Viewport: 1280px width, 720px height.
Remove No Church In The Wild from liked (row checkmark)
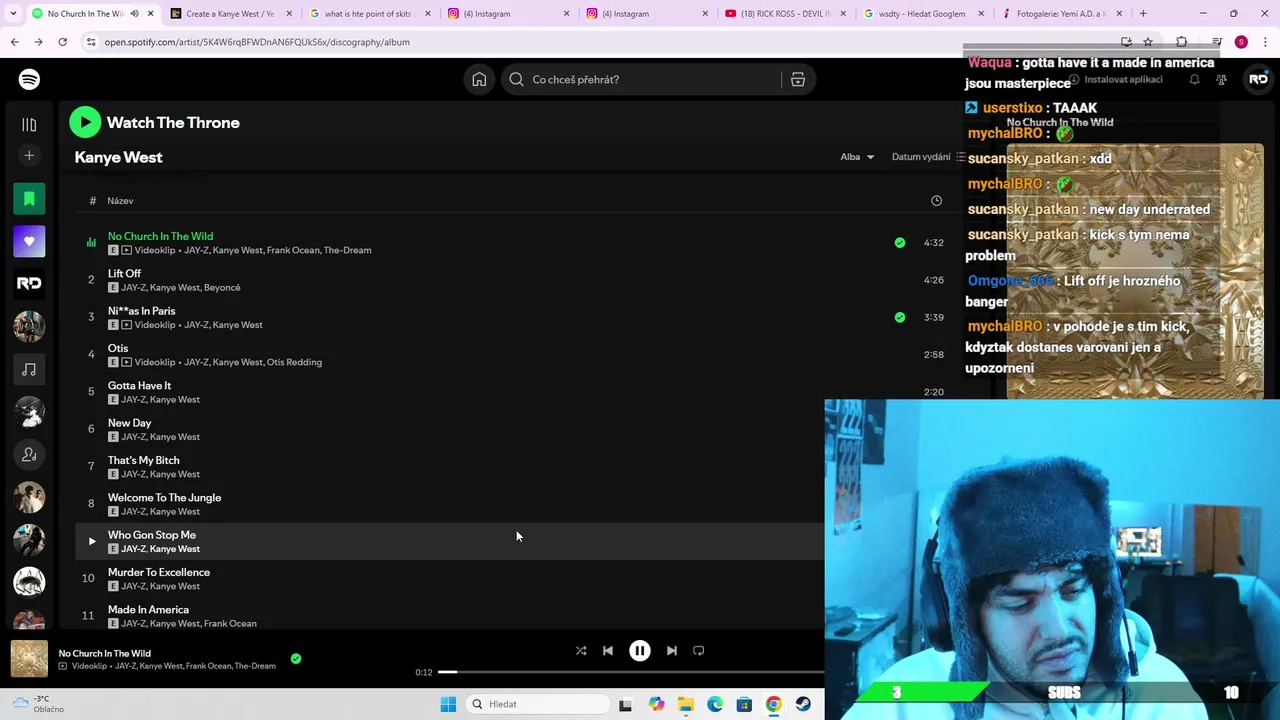point(900,242)
